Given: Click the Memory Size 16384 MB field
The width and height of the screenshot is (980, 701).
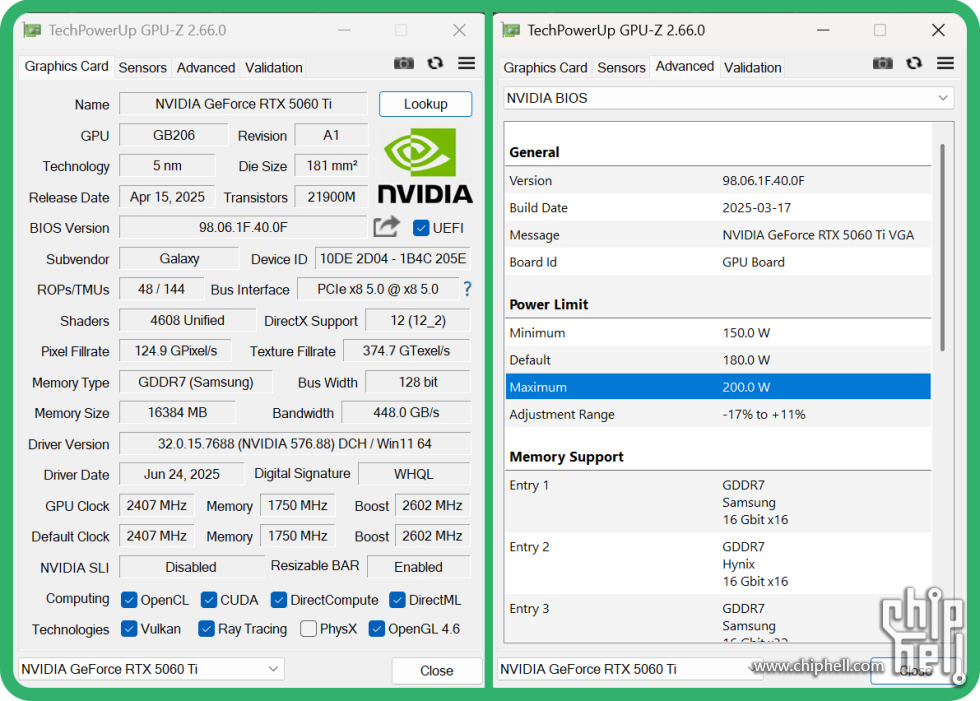Looking at the screenshot, I should pyautogui.click(x=178, y=412).
